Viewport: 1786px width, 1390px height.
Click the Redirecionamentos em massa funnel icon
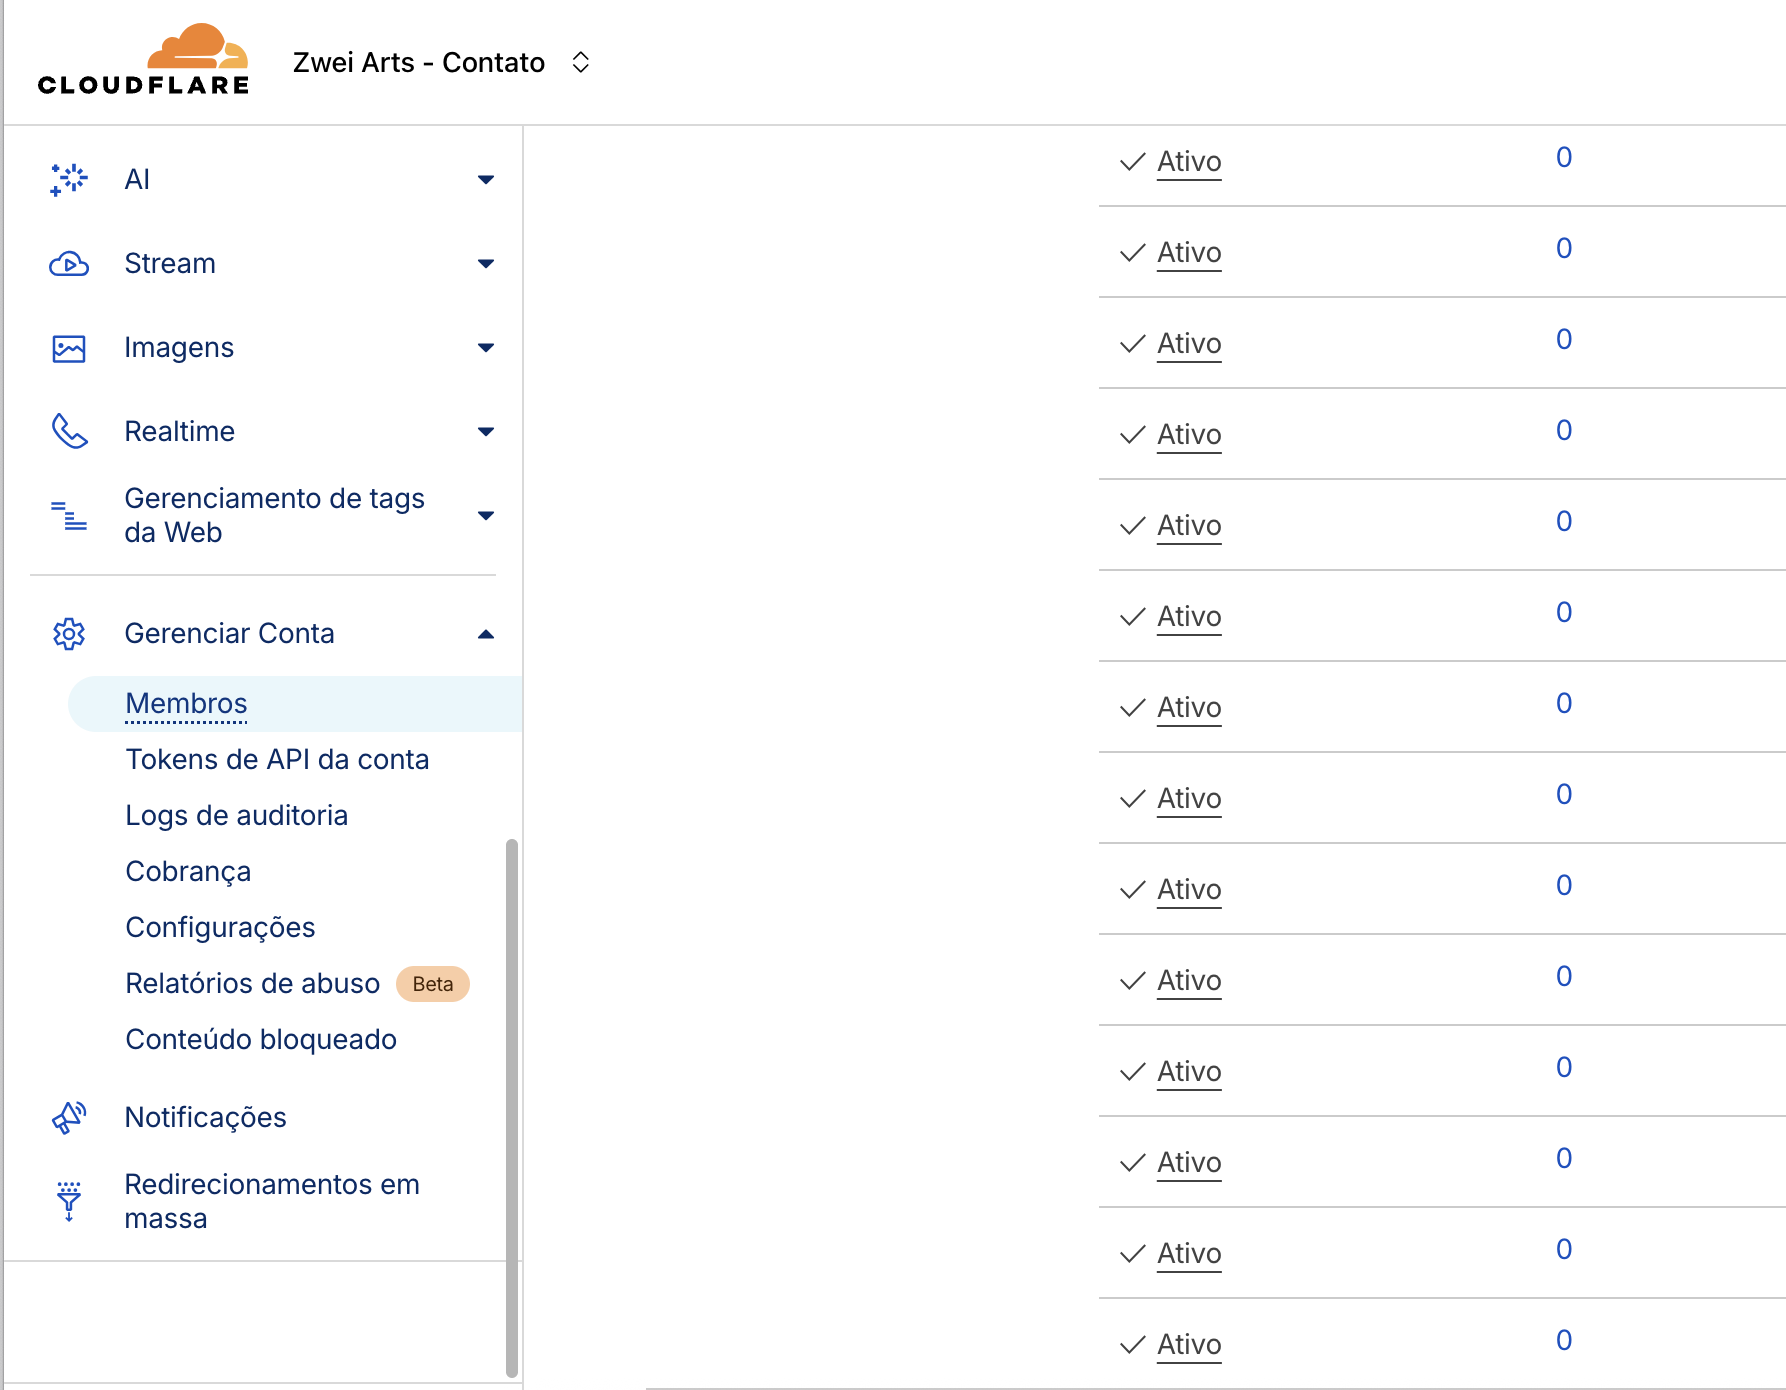click(x=69, y=1201)
